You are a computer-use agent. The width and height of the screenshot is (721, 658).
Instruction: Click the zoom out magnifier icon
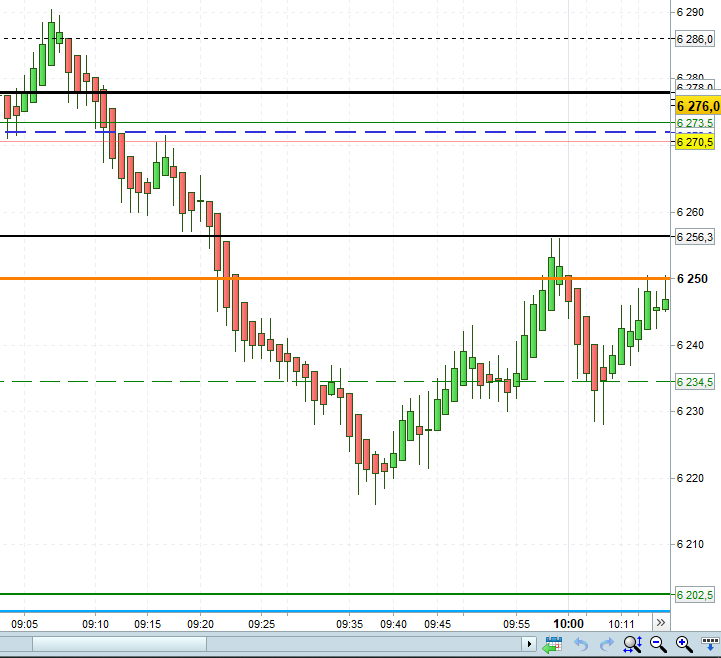(658, 644)
